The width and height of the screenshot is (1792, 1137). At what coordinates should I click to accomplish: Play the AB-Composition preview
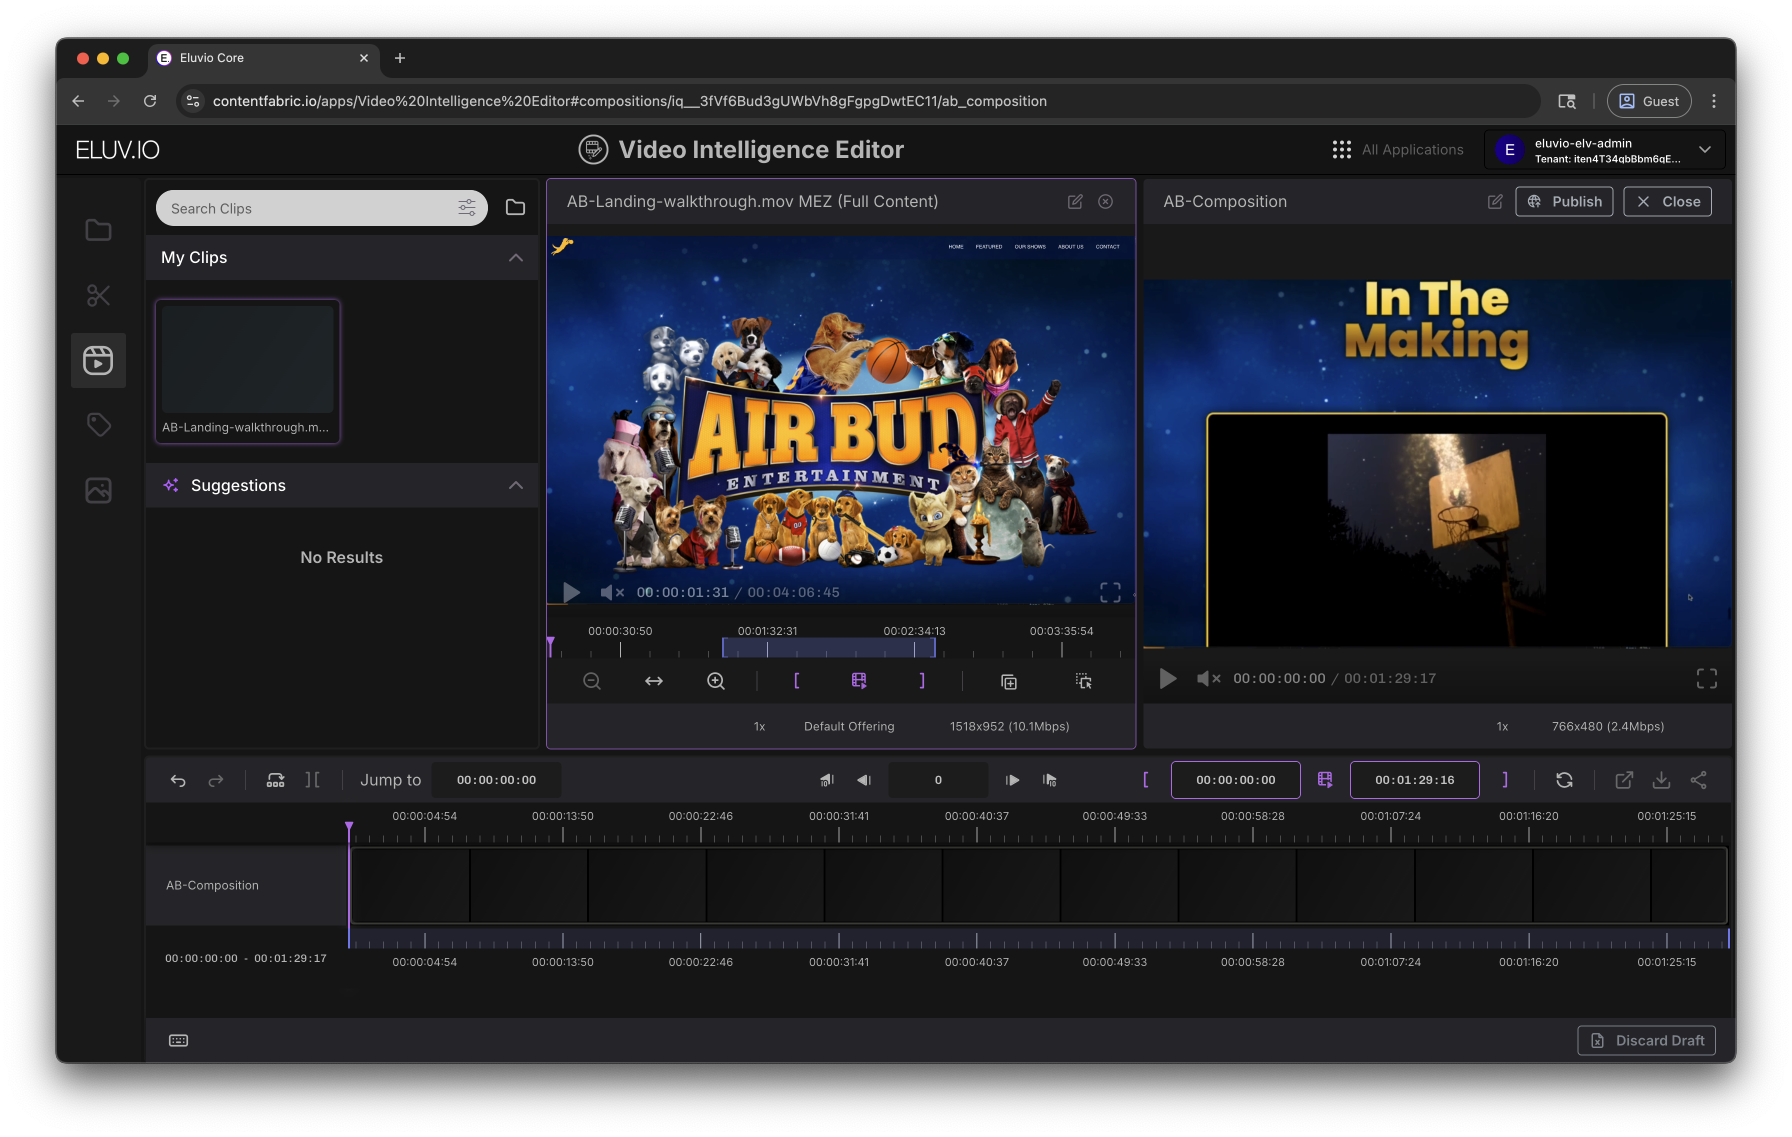coord(1167,679)
